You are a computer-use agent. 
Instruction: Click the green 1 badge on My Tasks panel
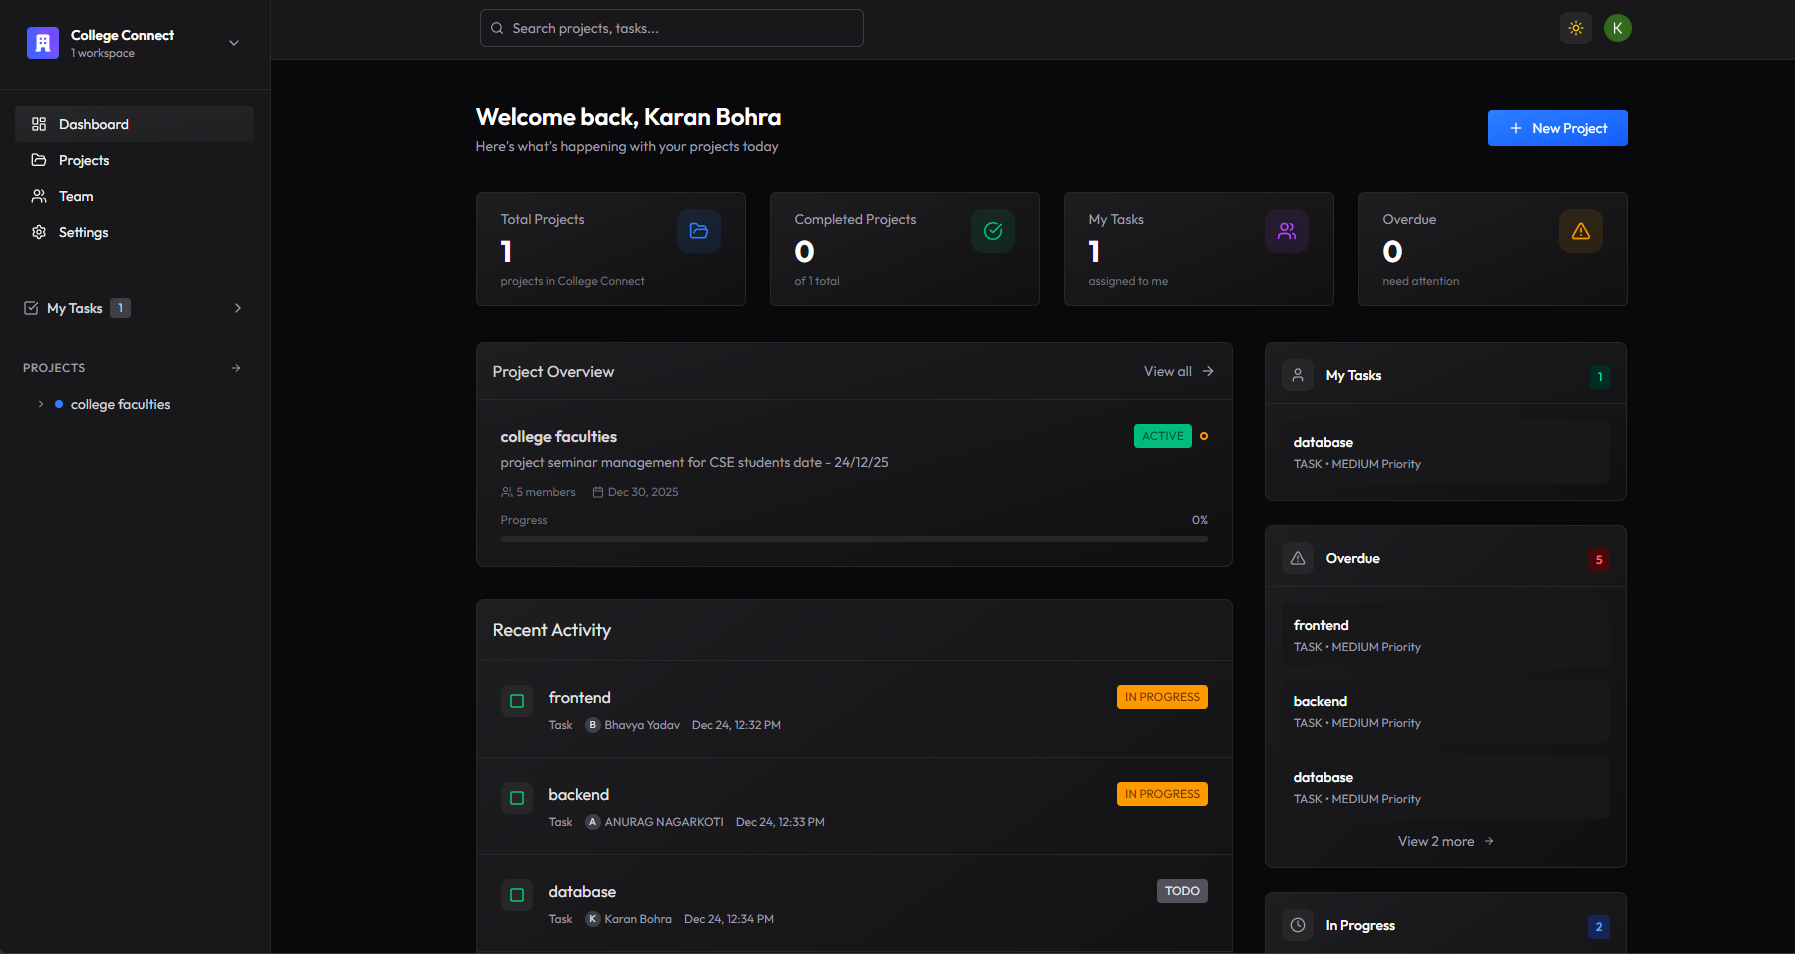pos(1600,377)
